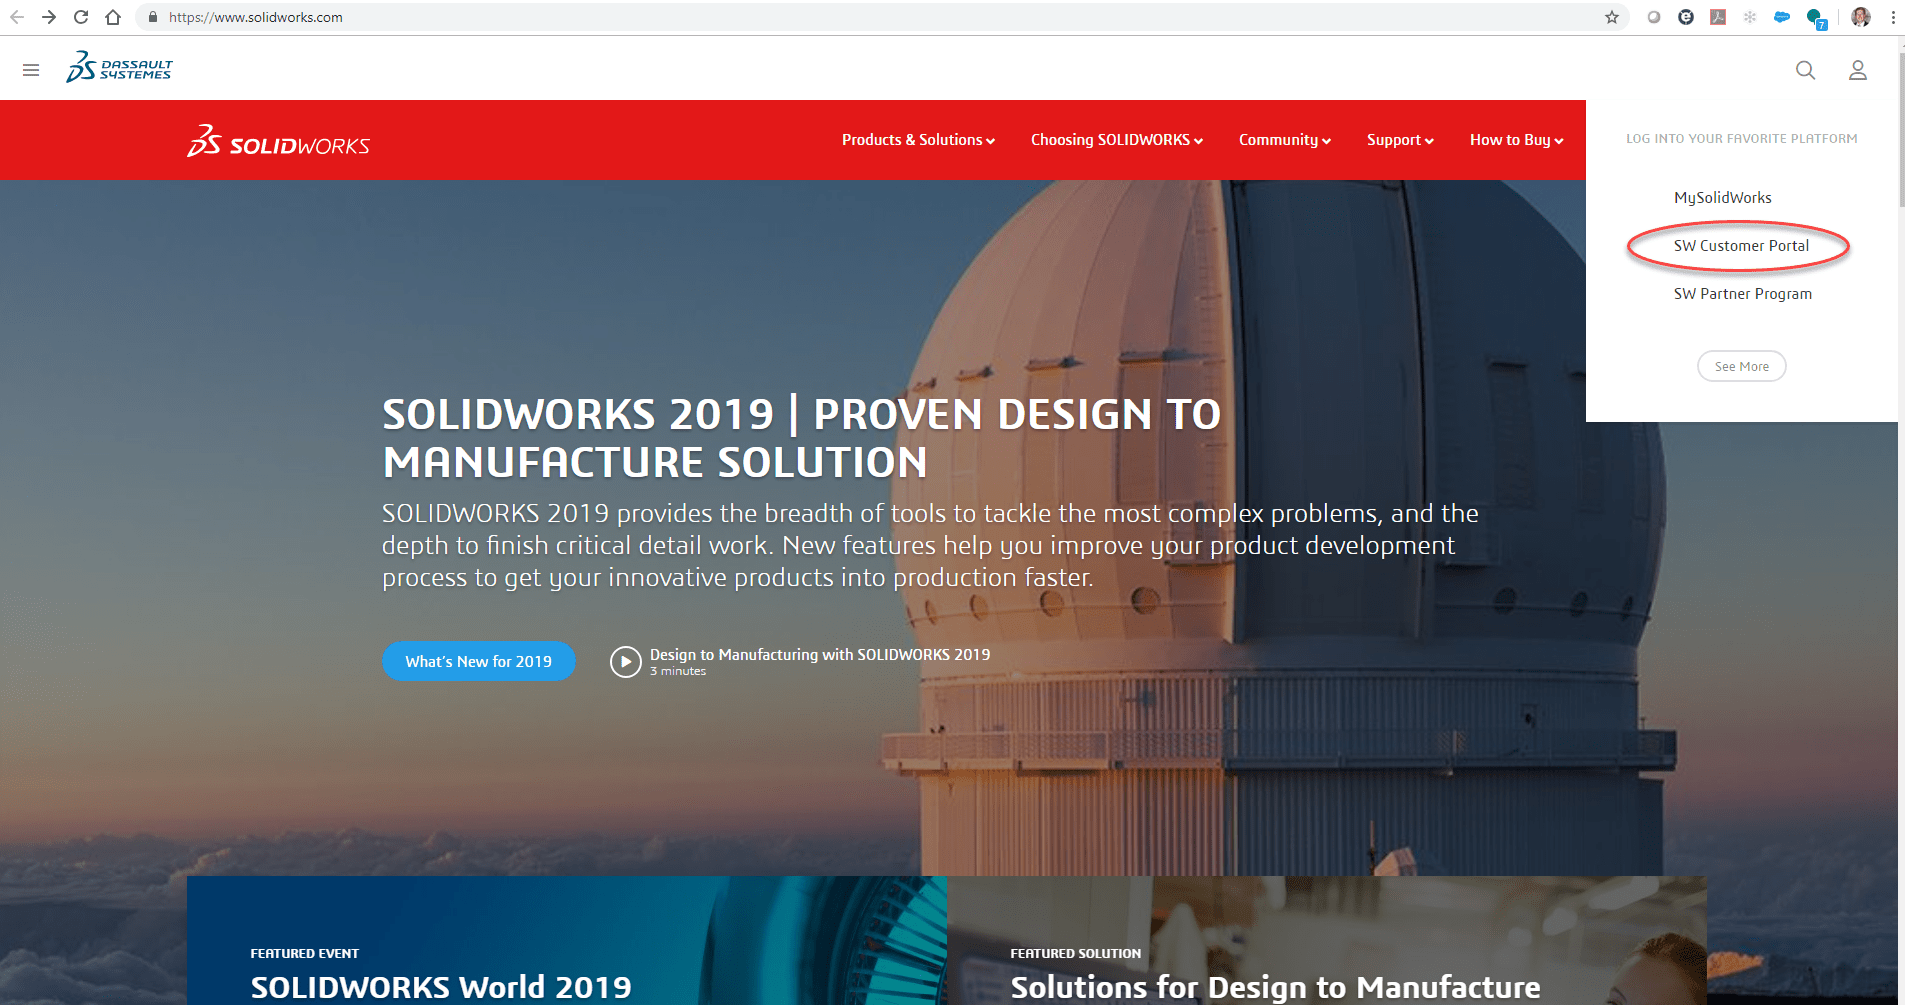Open the Chrome three-dot menu
This screenshot has height=1005, width=1905.
(x=1893, y=17)
